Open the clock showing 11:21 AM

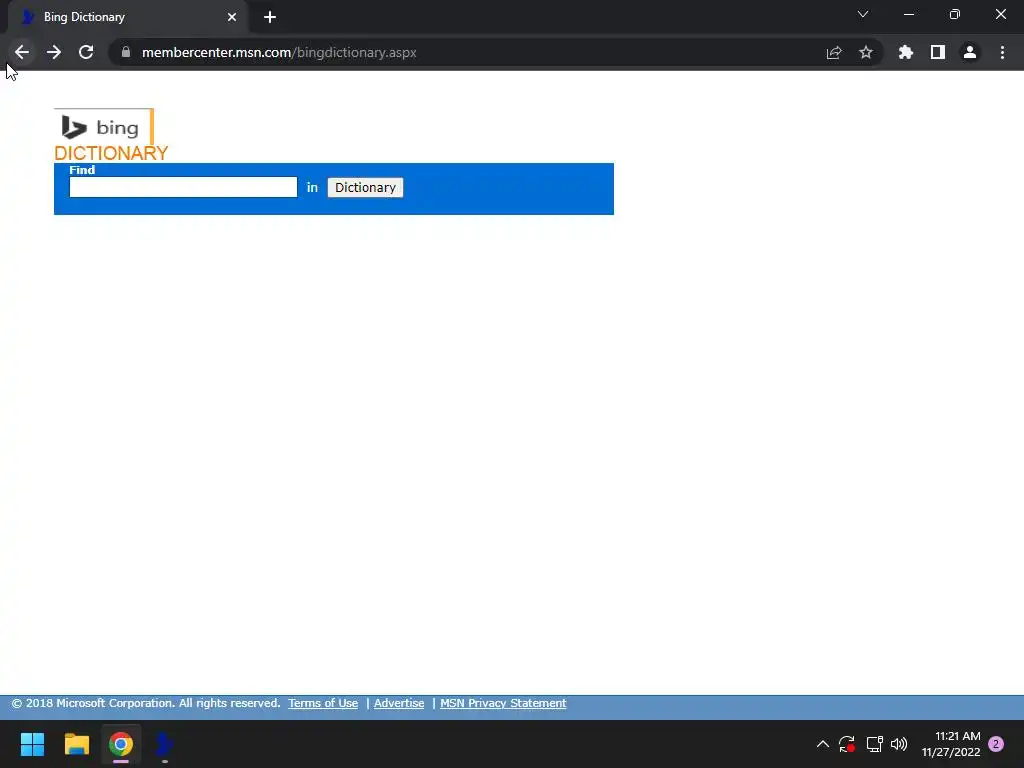[951, 744]
